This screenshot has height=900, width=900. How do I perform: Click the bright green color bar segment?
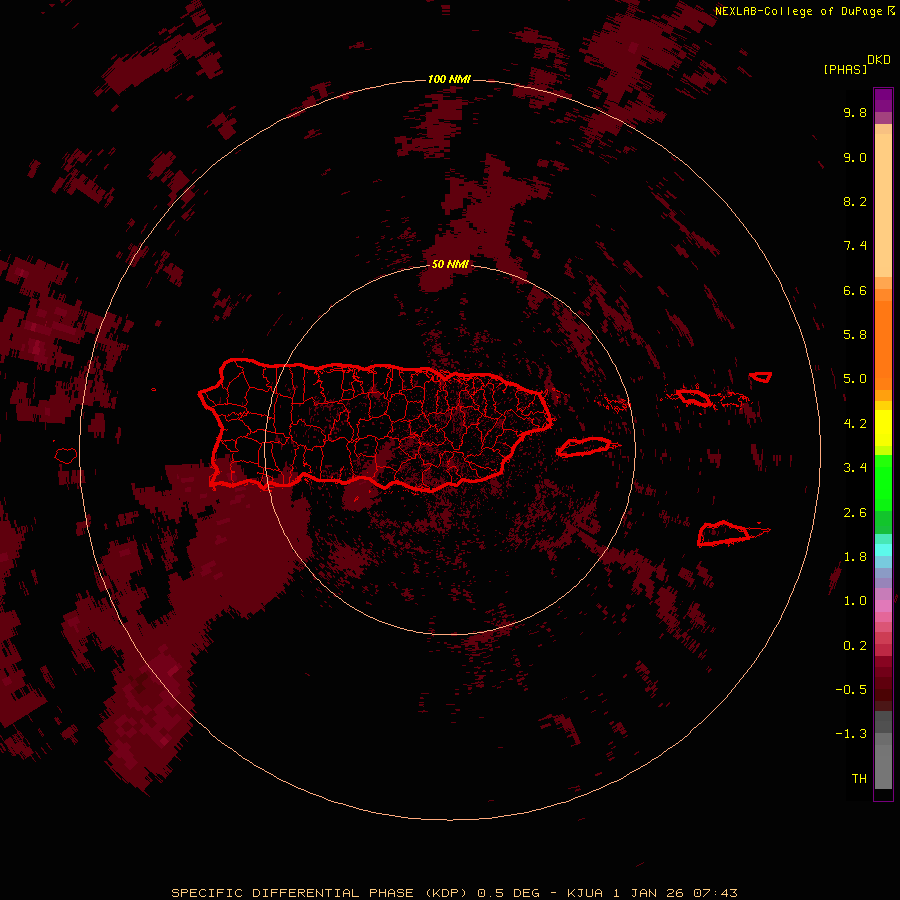click(x=883, y=483)
